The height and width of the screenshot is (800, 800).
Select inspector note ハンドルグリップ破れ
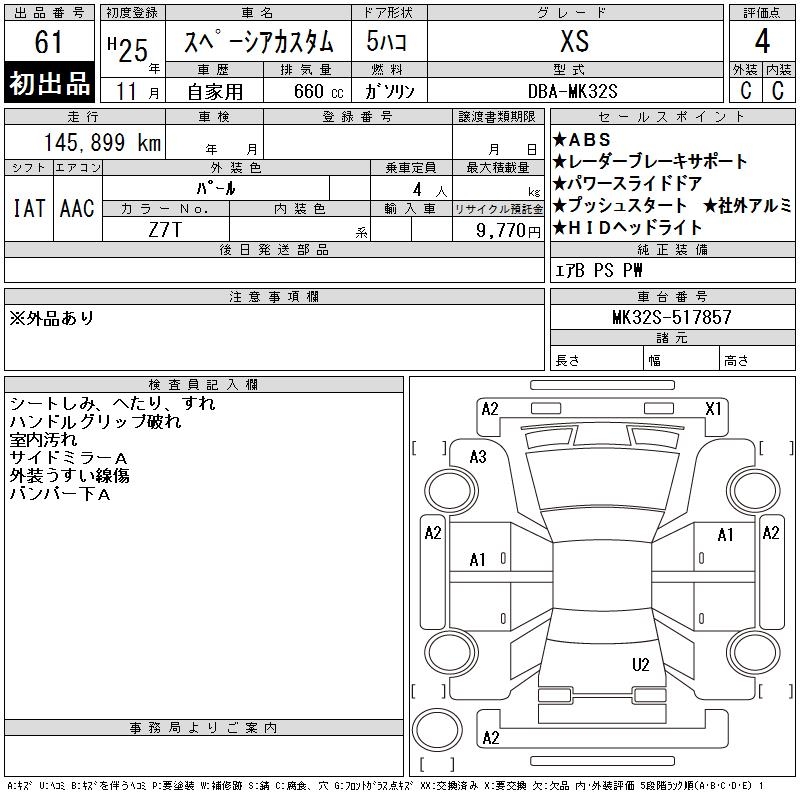(x=95, y=422)
